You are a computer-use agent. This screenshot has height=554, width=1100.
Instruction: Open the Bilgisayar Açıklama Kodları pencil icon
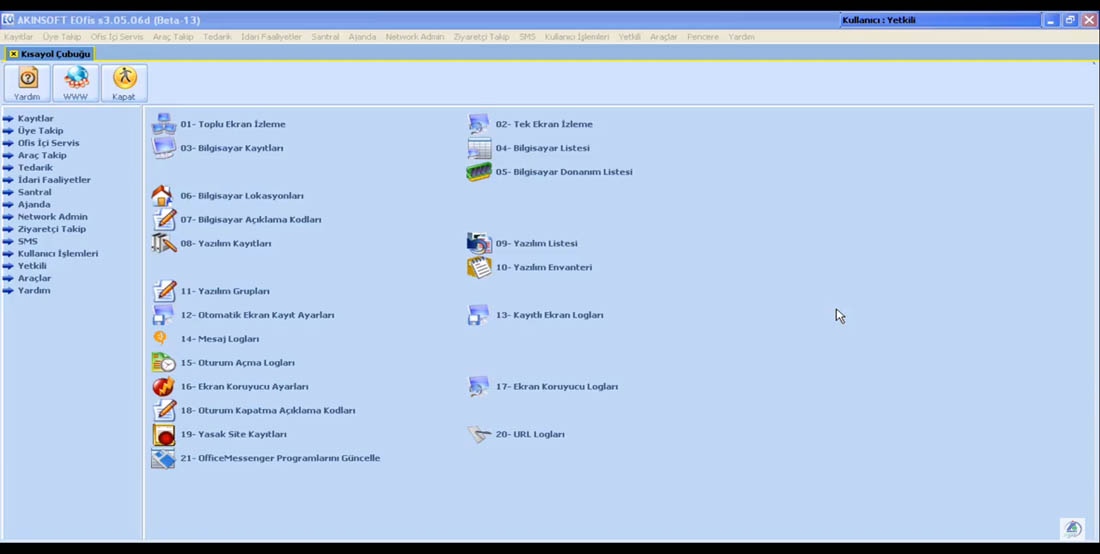(164, 219)
